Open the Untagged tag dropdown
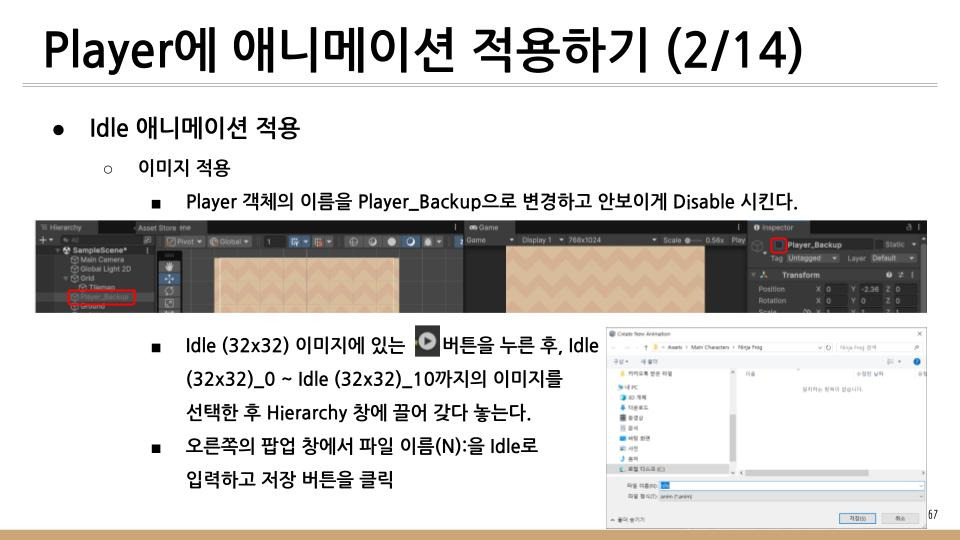 (812, 258)
